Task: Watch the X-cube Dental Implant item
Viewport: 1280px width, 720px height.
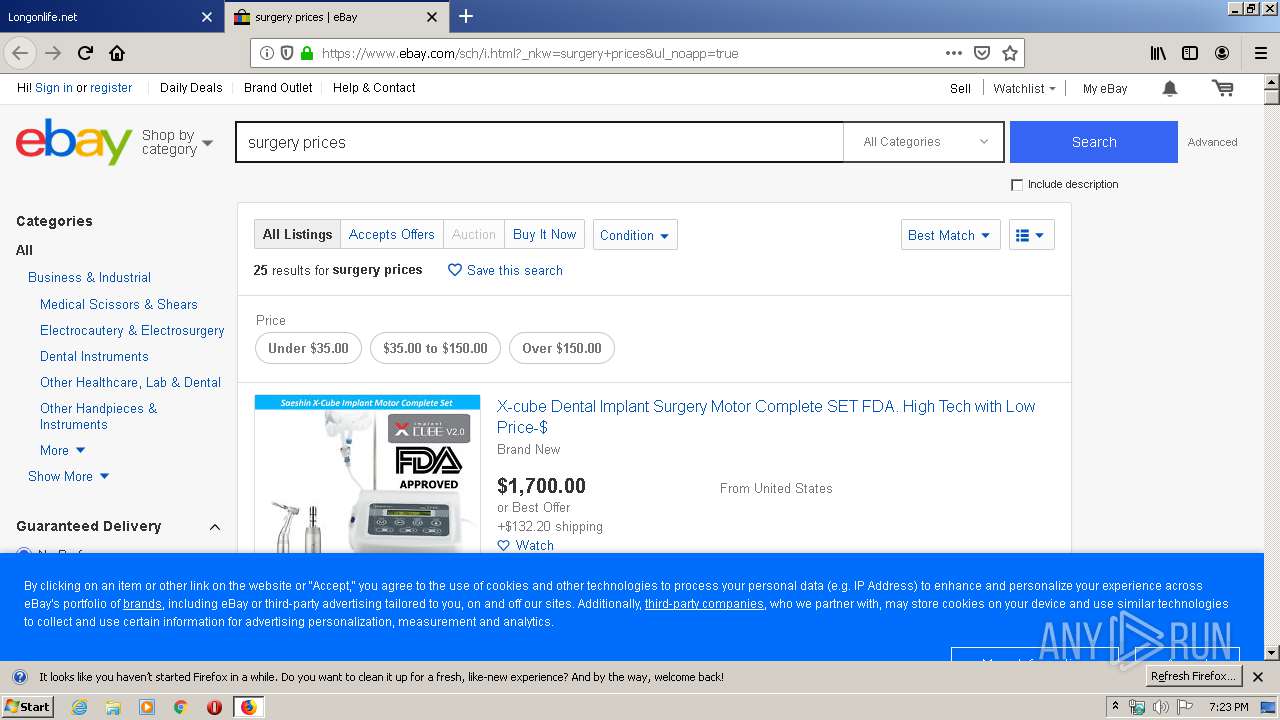Action: coord(525,545)
